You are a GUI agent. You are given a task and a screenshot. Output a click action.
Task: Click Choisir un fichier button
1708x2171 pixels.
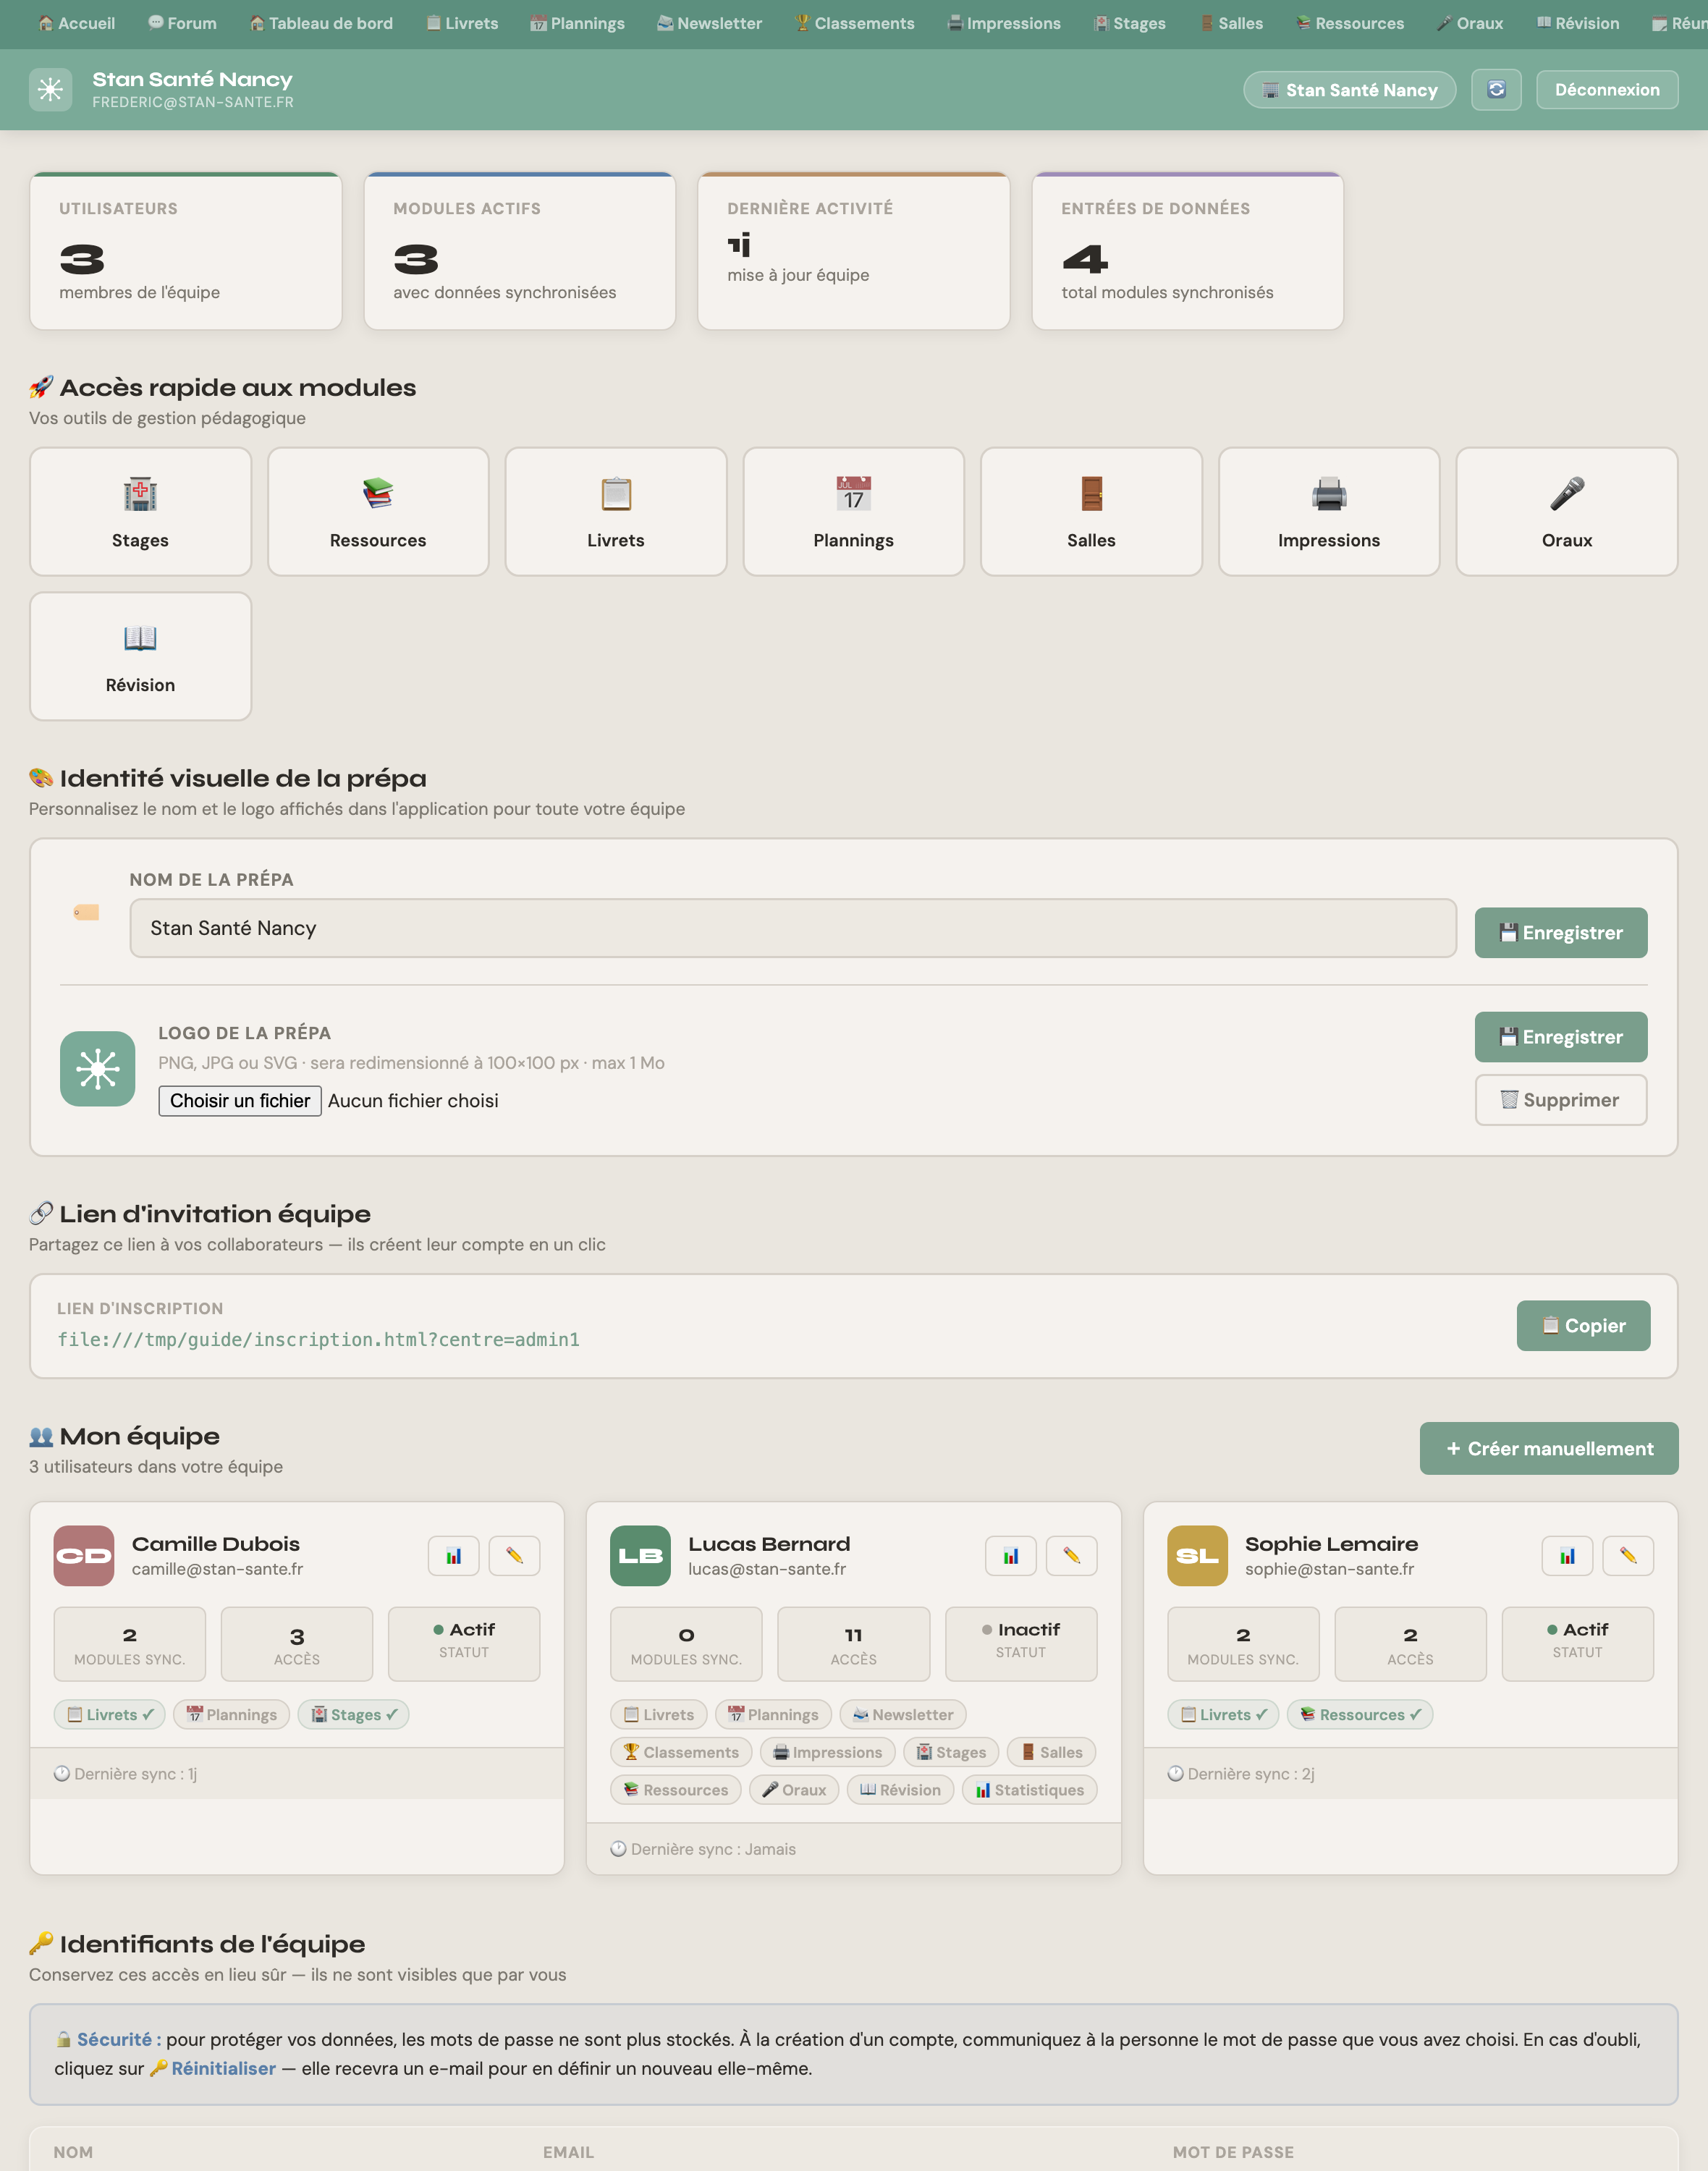click(x=240, y=1101)
